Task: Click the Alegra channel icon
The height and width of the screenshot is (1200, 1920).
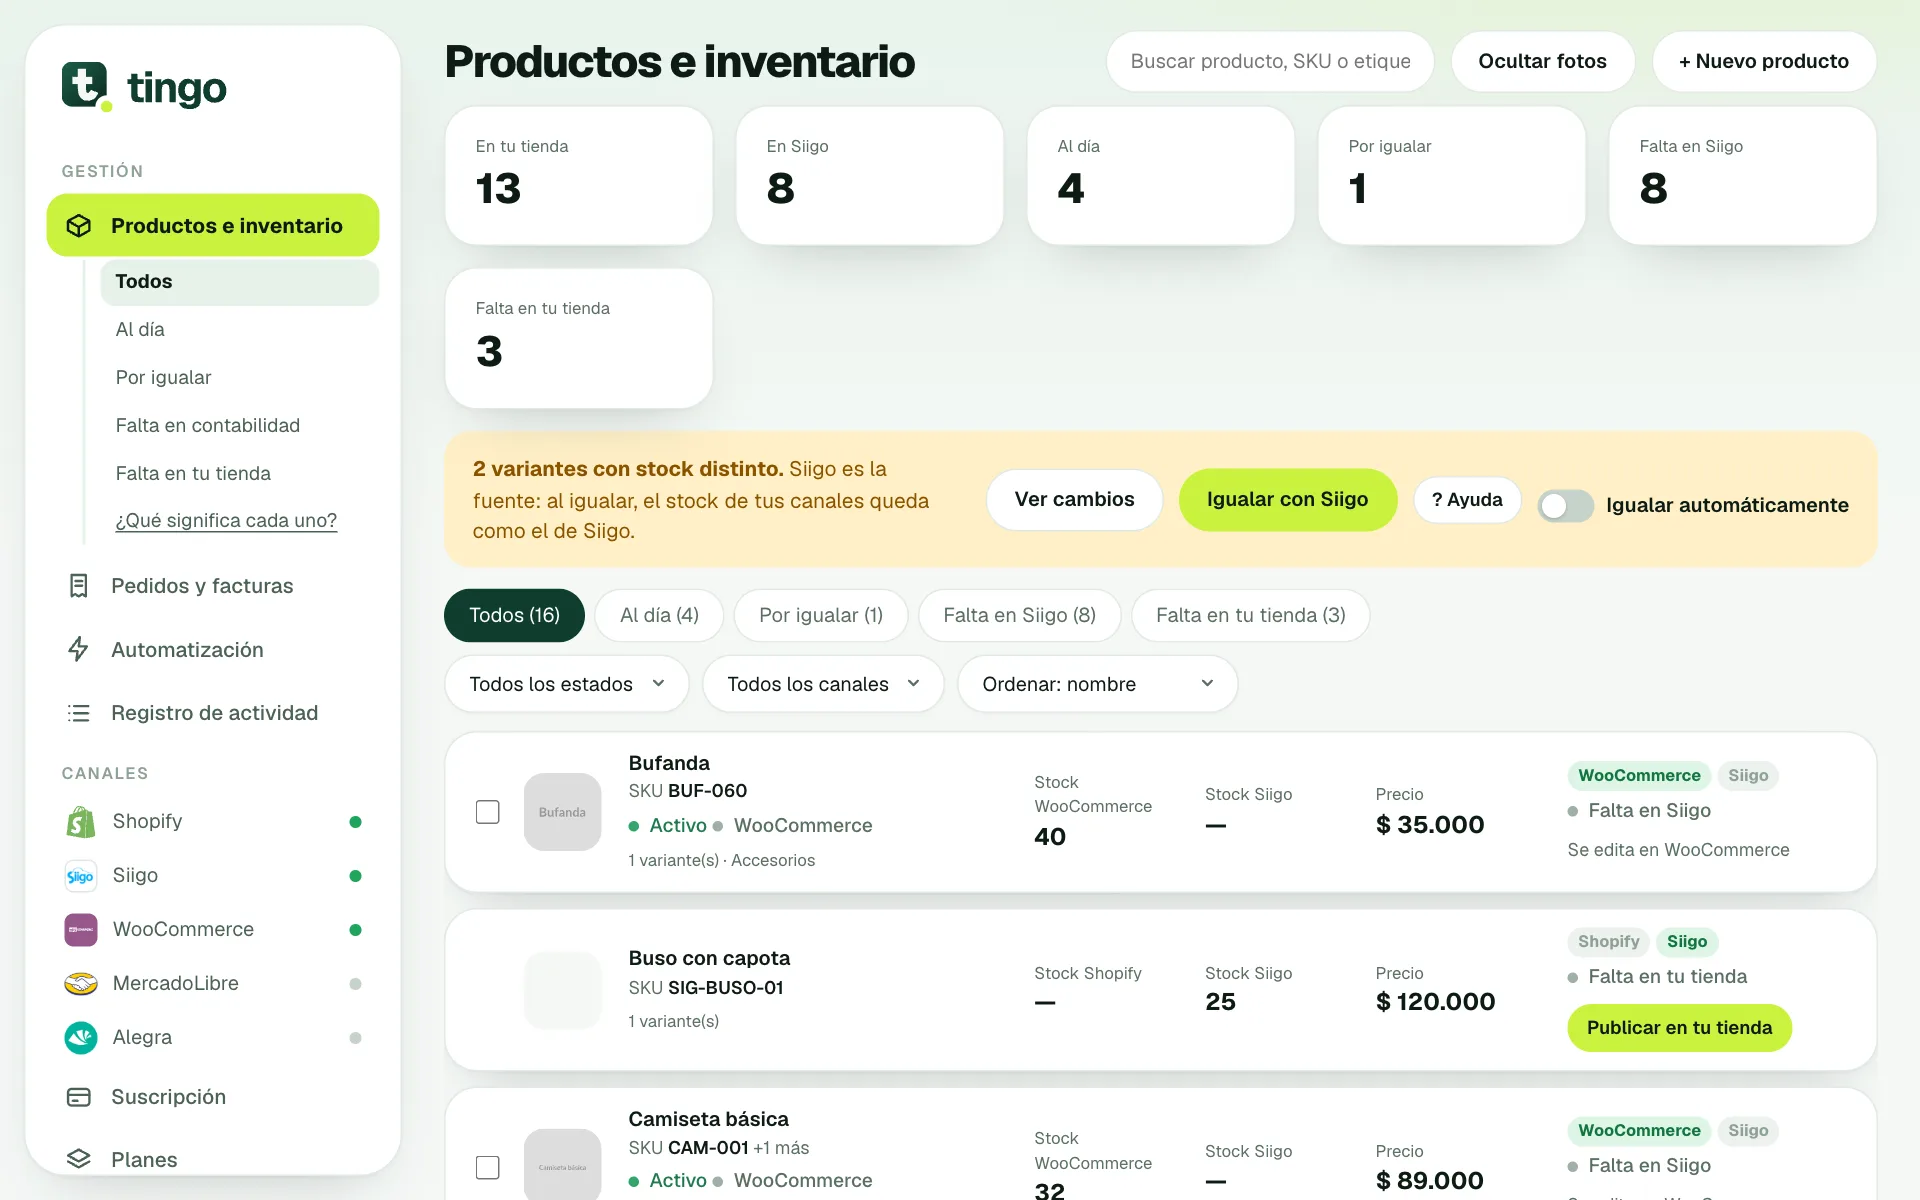Action: click(x=81, y=1038)
